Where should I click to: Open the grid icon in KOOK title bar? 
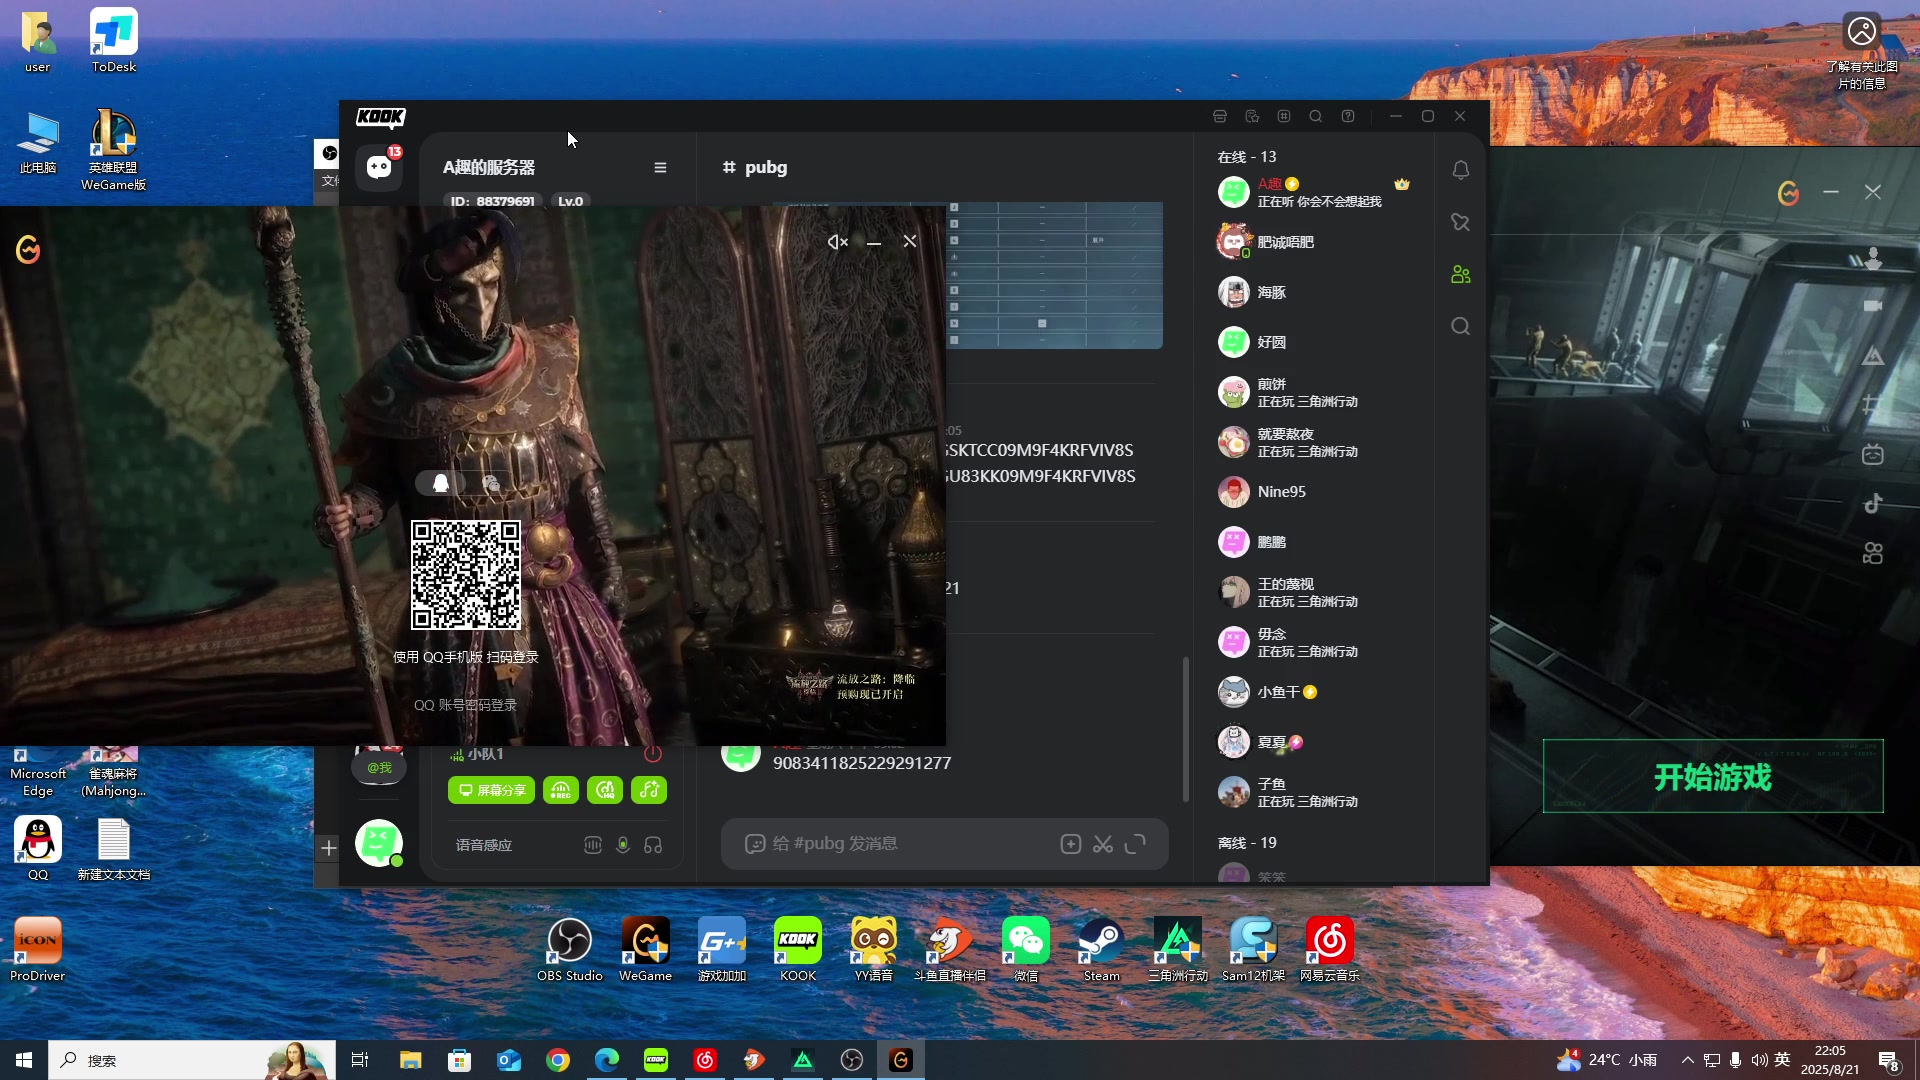click(x=1284, y=116)
